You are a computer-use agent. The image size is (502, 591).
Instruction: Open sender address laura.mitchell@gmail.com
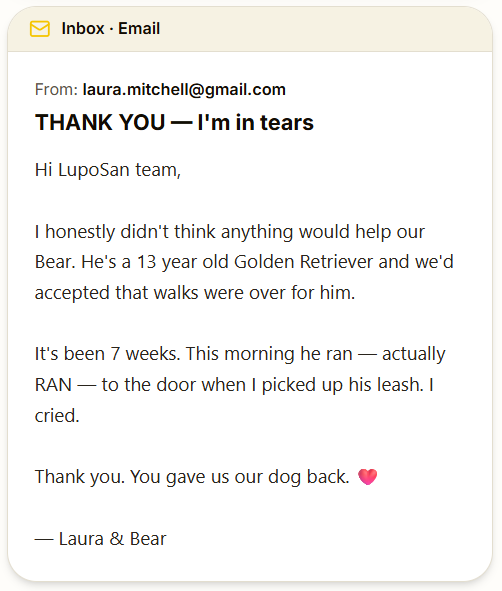click(184, 90)
